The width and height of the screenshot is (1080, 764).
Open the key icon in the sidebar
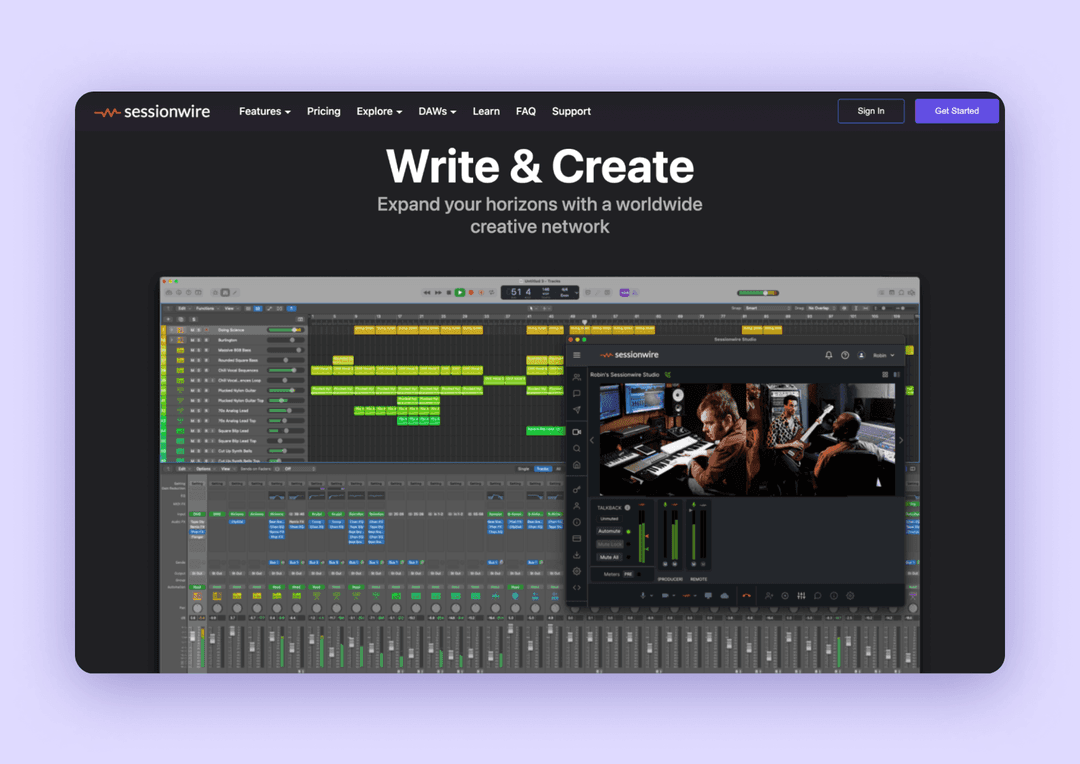coord(577,490)
